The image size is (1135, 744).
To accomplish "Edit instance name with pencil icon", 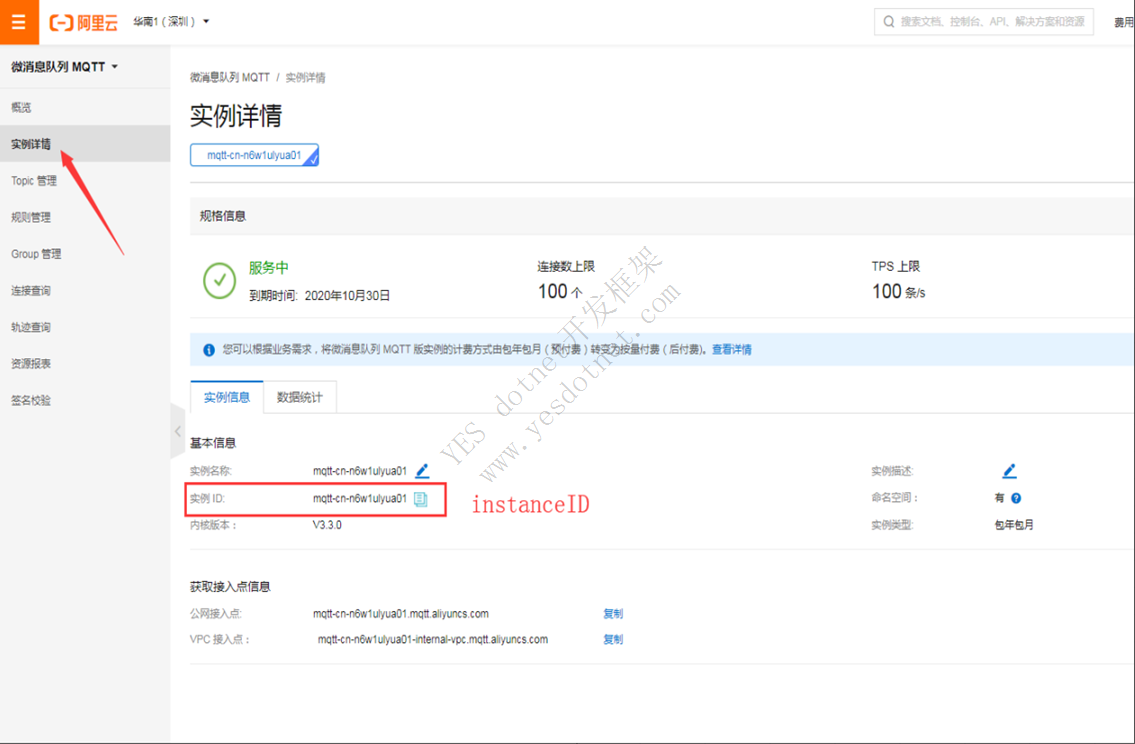I will (422, 471).
